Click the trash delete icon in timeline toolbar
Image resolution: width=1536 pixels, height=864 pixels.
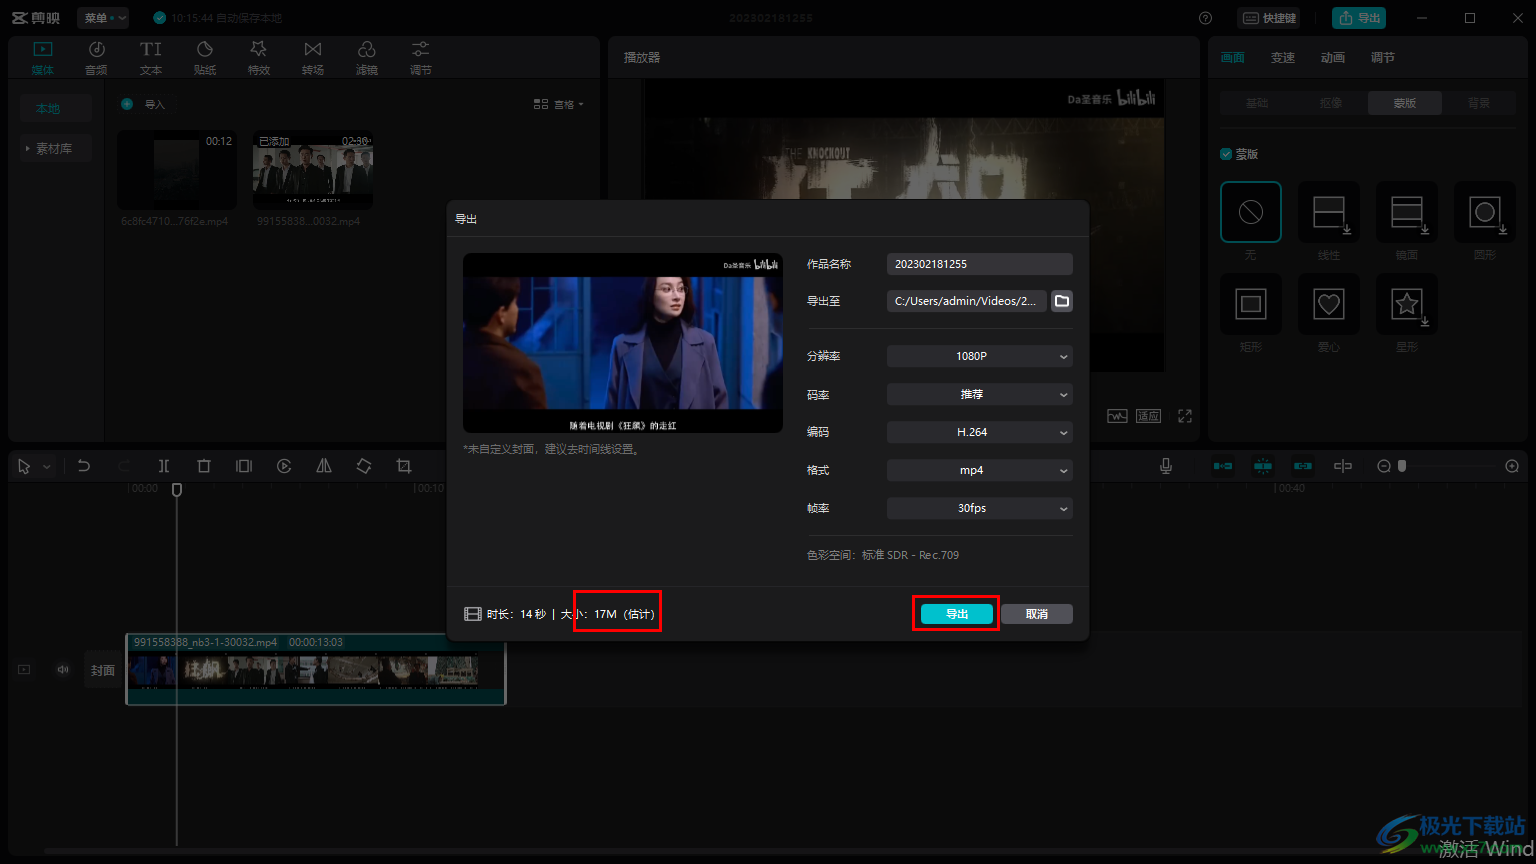coord(204,466)
